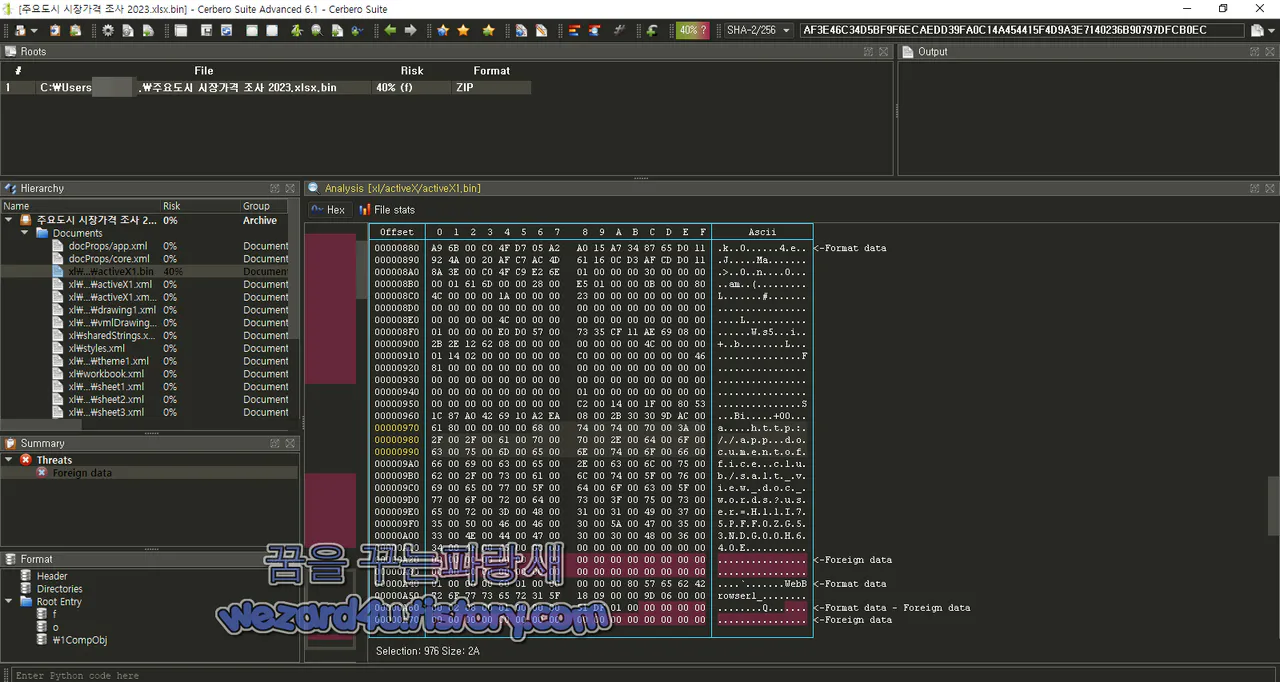Open the File stats view
The image size is (1280, 682).
coord(386,210)
